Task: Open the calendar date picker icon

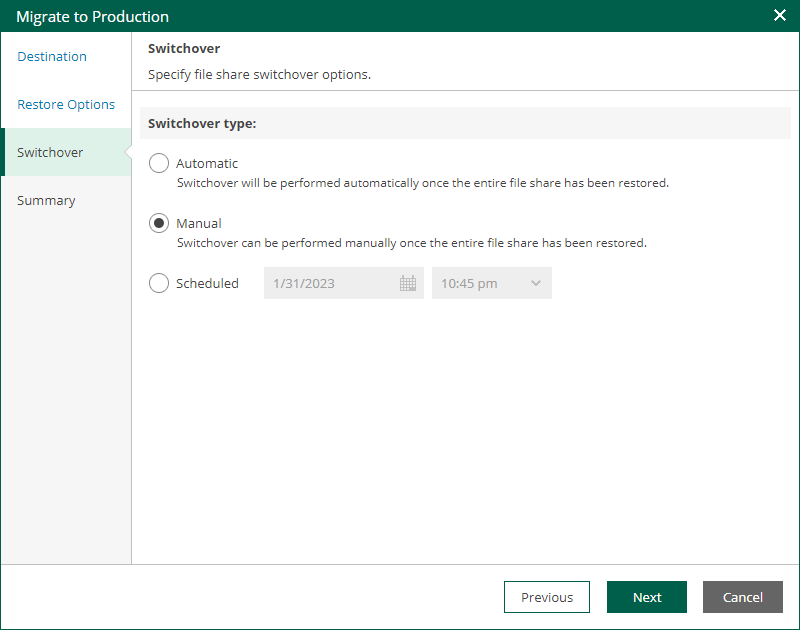Action: point(408,283)
